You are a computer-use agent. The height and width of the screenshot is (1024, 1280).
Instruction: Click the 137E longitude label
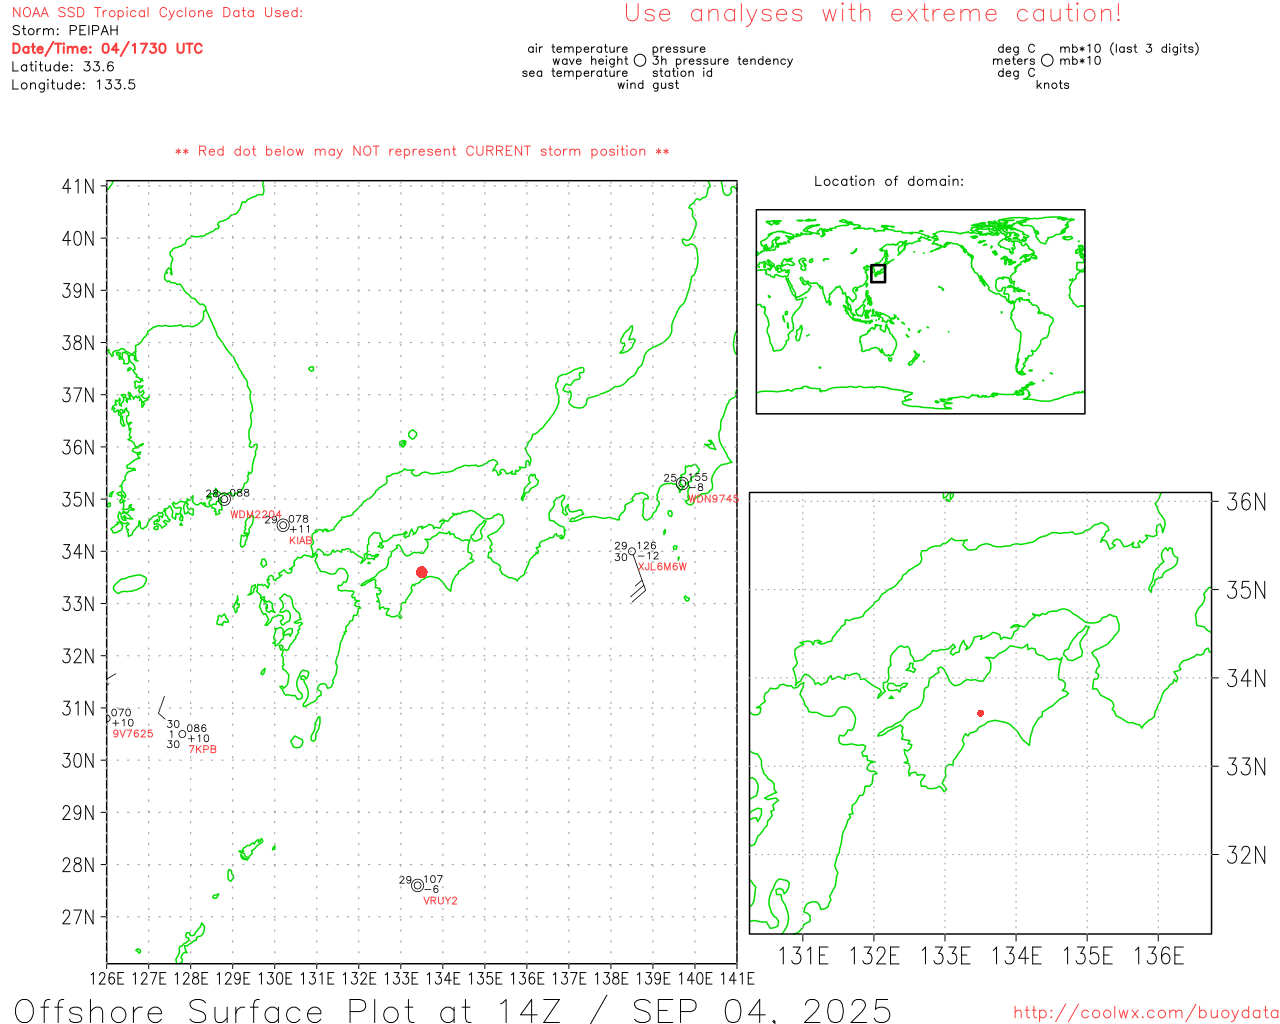(569, 978)
